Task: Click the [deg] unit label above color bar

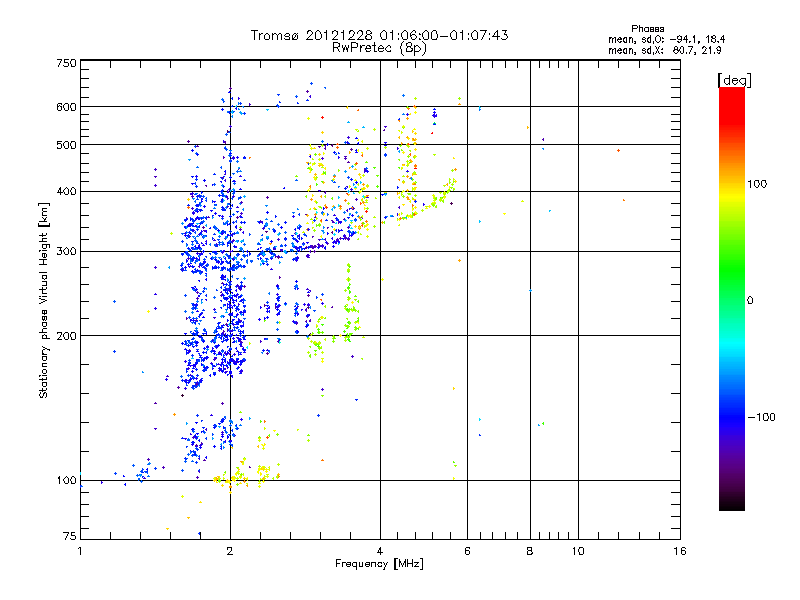Action: coord(734,80)
